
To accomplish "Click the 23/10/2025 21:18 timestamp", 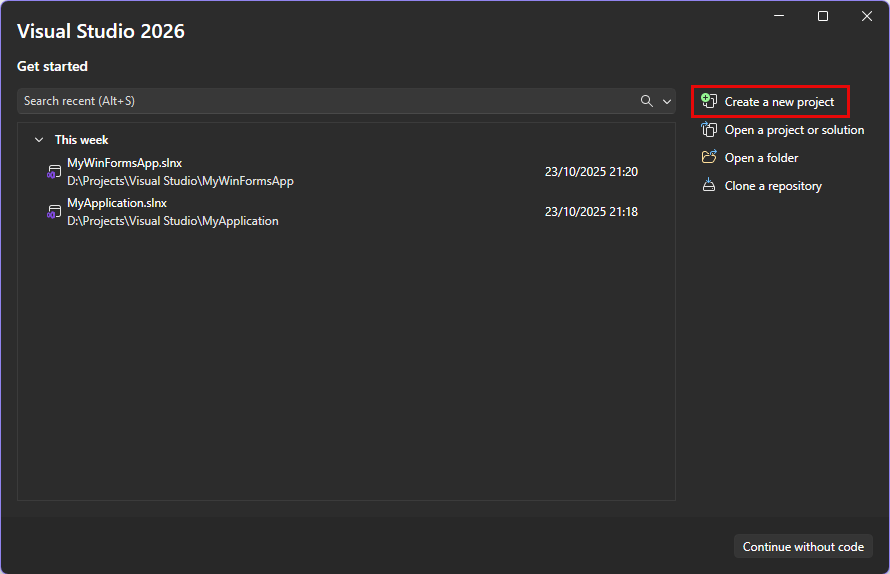I will point(591,211).
